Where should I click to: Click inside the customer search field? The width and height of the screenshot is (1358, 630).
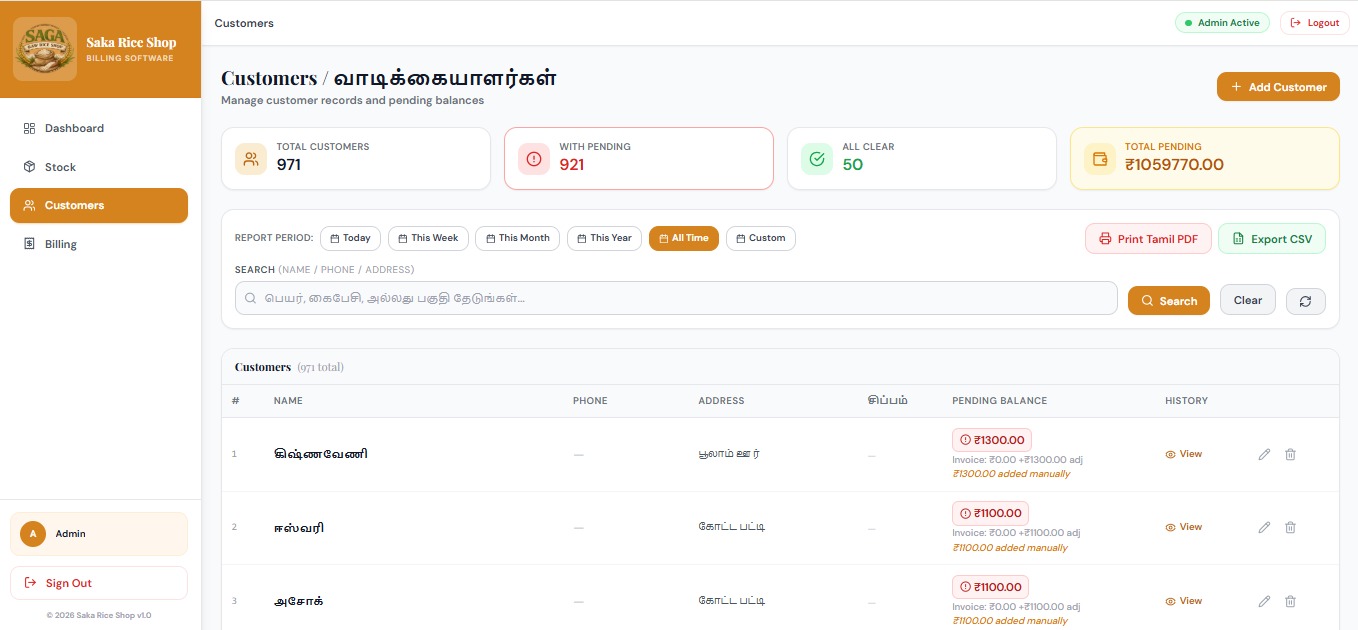click(675, 298)
